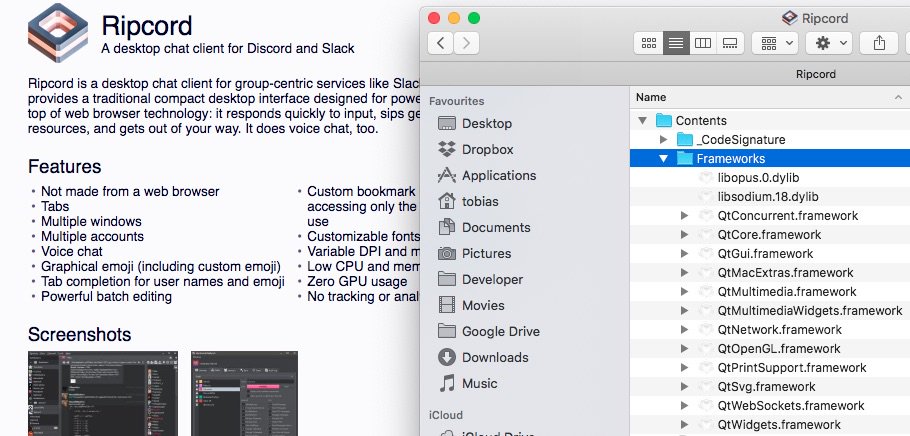The image size is (910, 436).
Task: Toggle sort direction arrow in Name column
Action: click(x=898, y=98)
